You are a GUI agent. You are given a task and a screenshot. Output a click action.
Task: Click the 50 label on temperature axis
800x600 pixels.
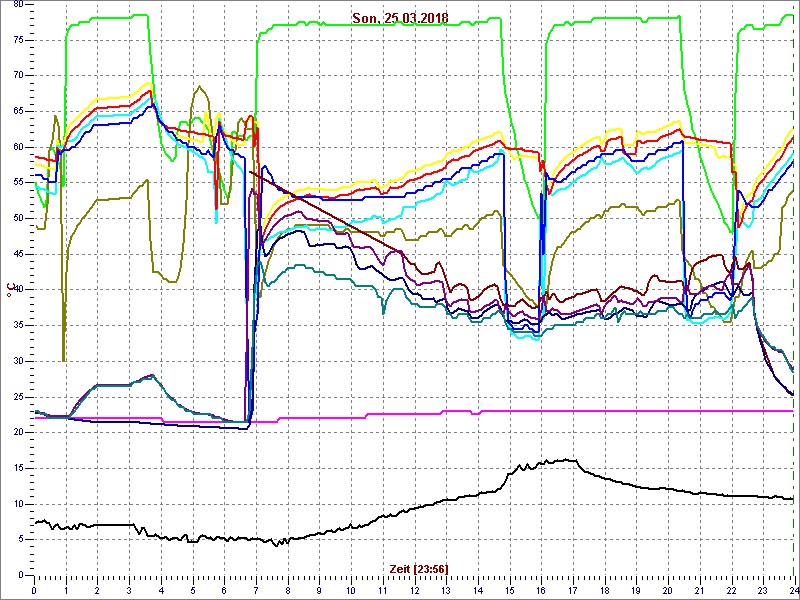click(17, 218)
